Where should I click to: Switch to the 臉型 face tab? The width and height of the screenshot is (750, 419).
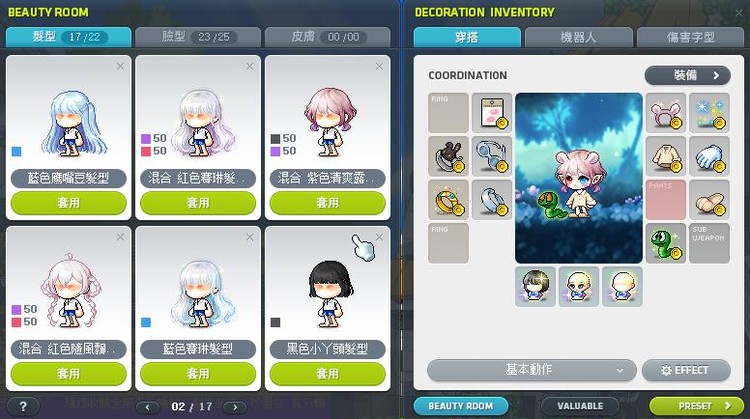click(198, 37)
